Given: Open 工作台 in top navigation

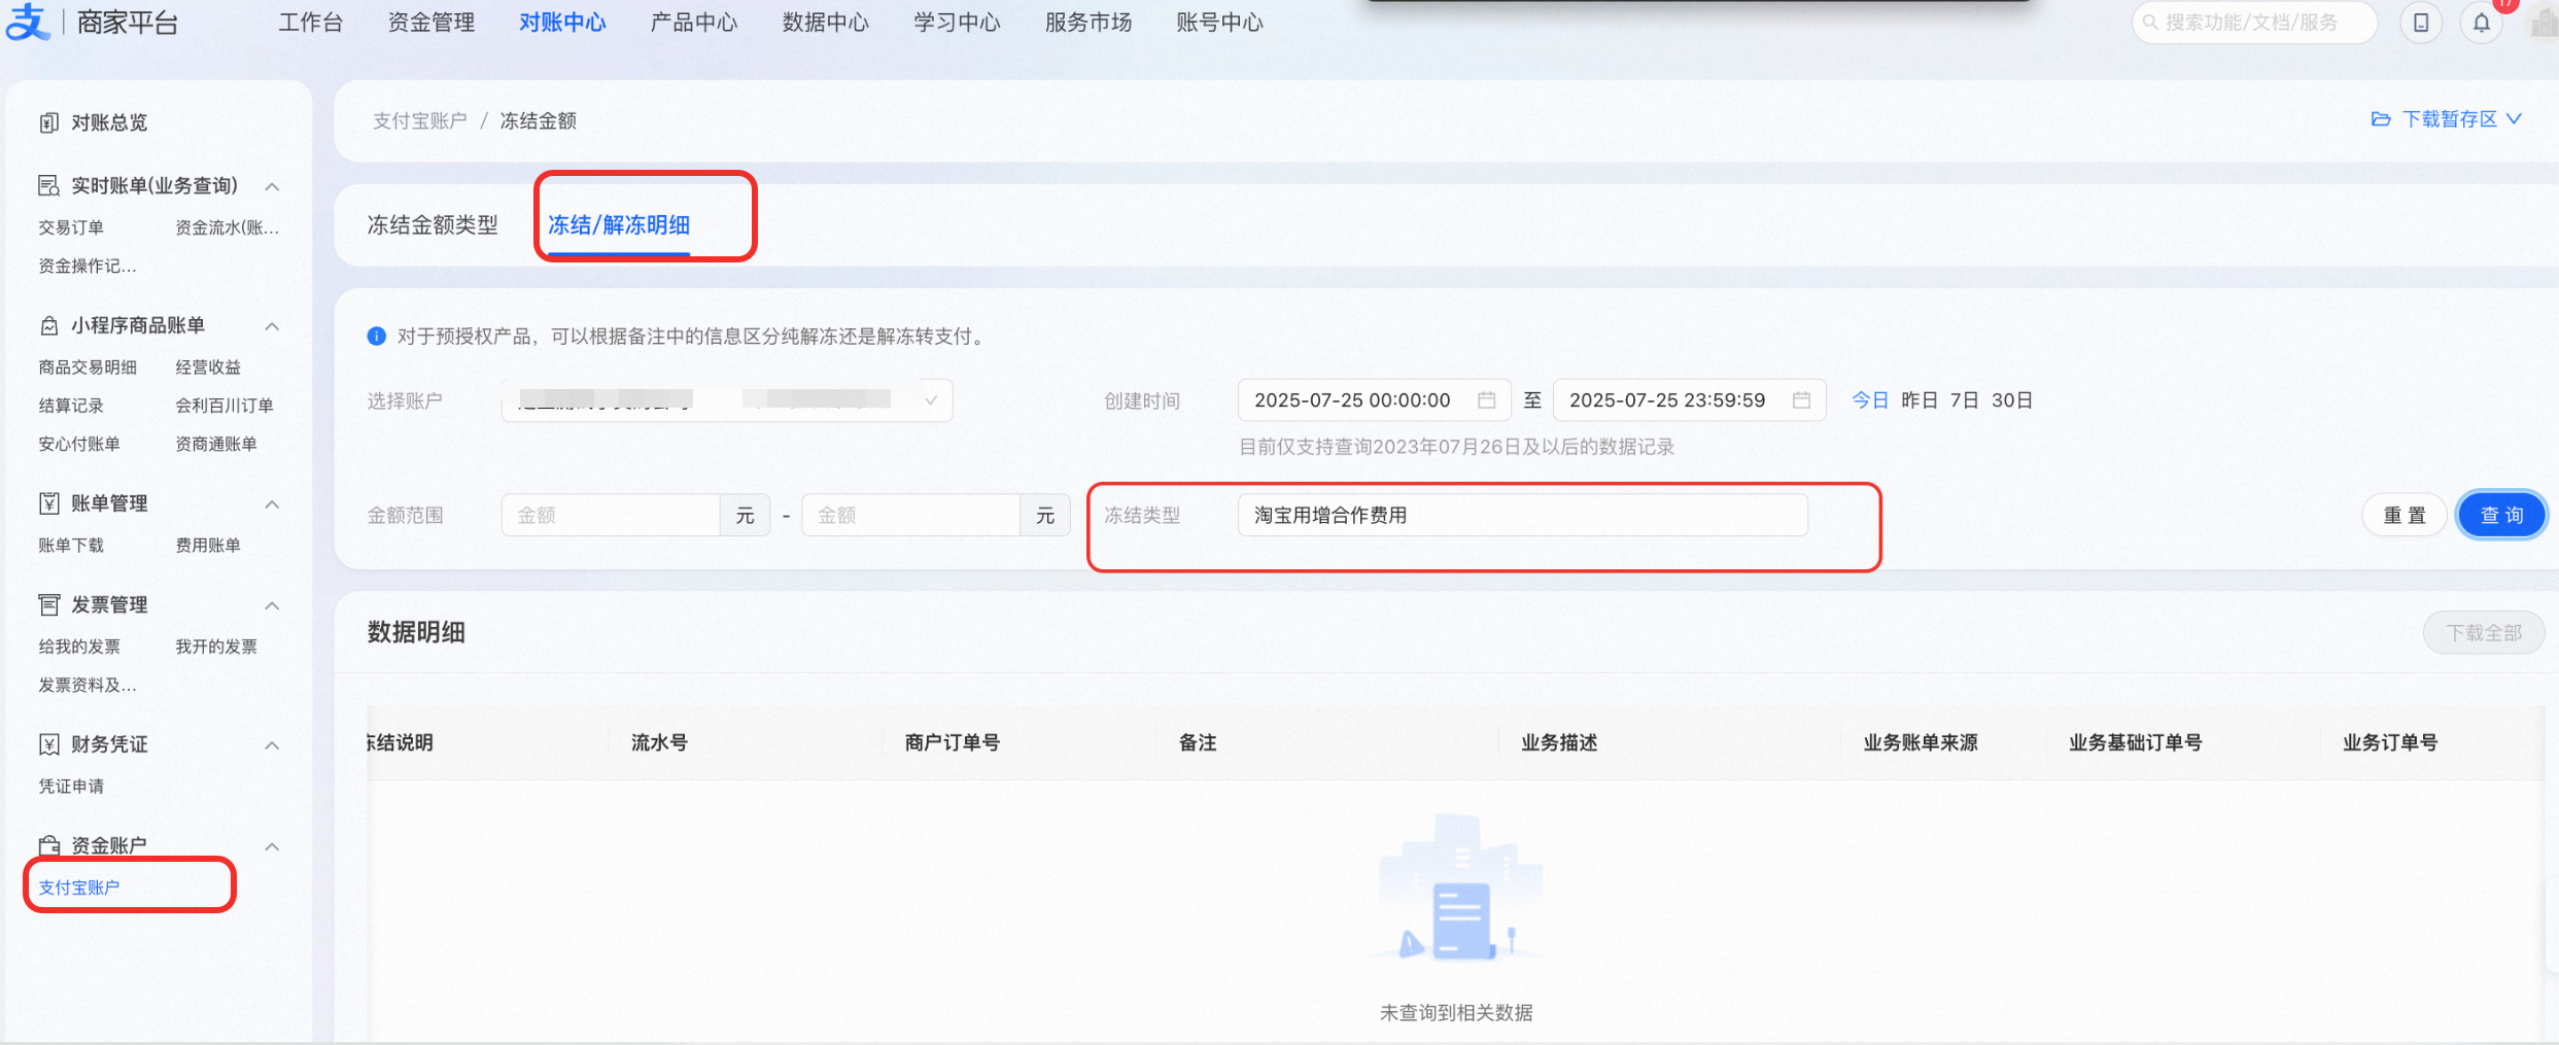Looking at the screenshot, I should pyautogui.click(x=310, y=22).
